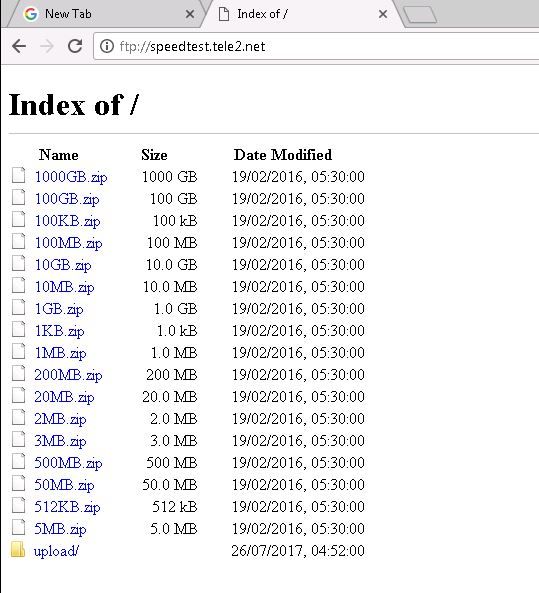Open the 200MB.zip link

click(68, 375)
